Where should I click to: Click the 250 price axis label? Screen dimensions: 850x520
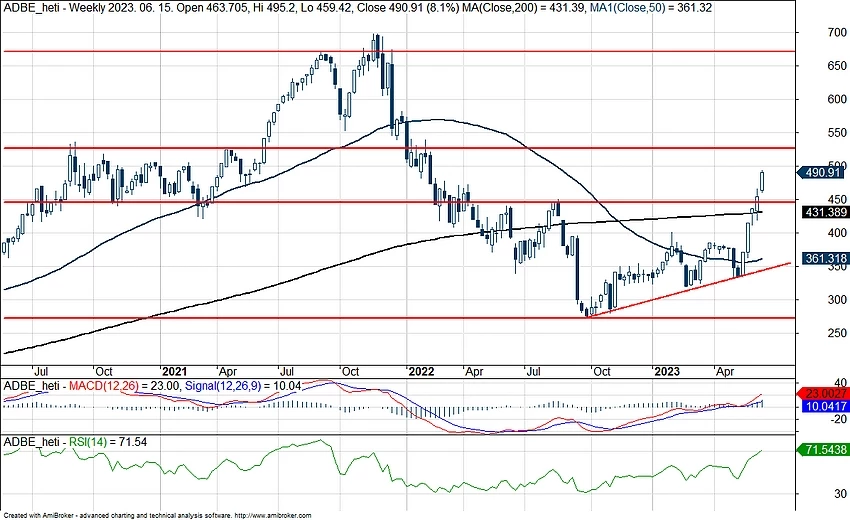(837, 333)
